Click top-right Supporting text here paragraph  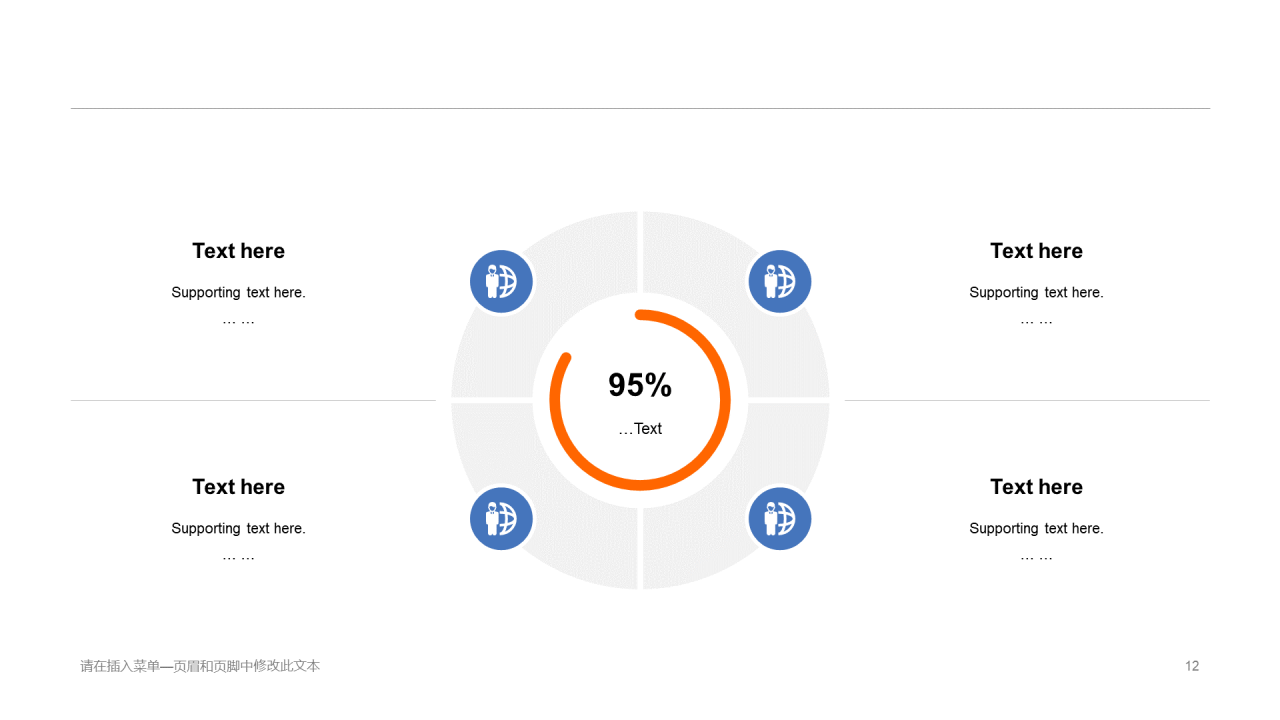point(1036,293)
